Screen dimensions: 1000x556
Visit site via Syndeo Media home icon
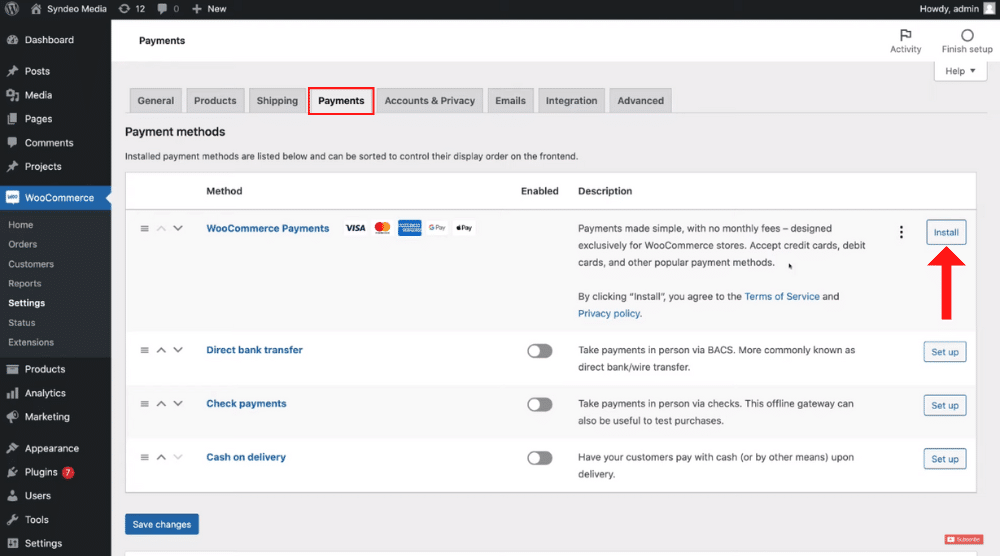(36, 9)
